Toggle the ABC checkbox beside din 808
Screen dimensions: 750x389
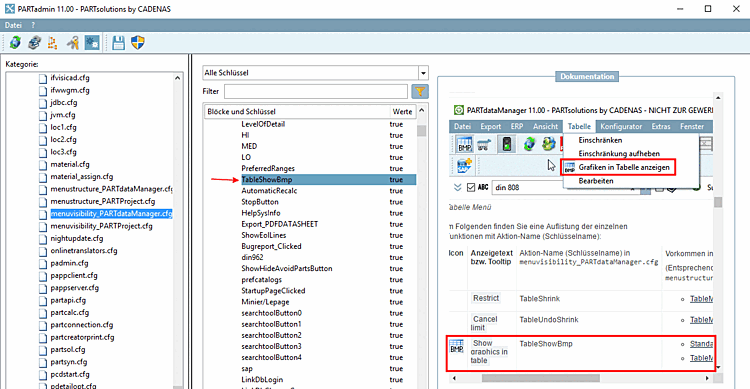[x=471, y=187]
